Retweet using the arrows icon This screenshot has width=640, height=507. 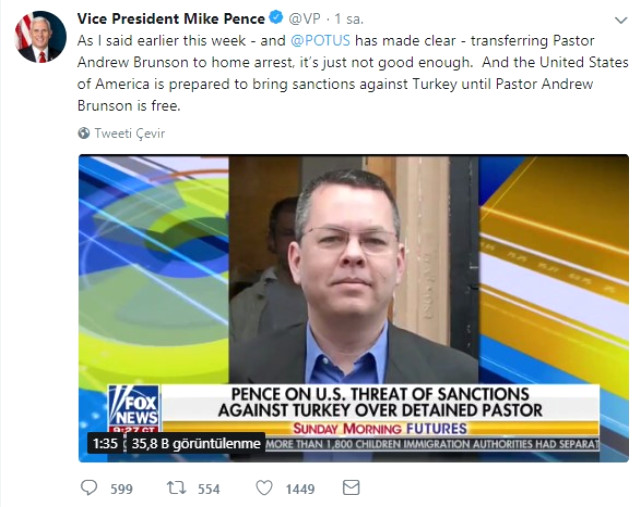(x=176, y=488)
